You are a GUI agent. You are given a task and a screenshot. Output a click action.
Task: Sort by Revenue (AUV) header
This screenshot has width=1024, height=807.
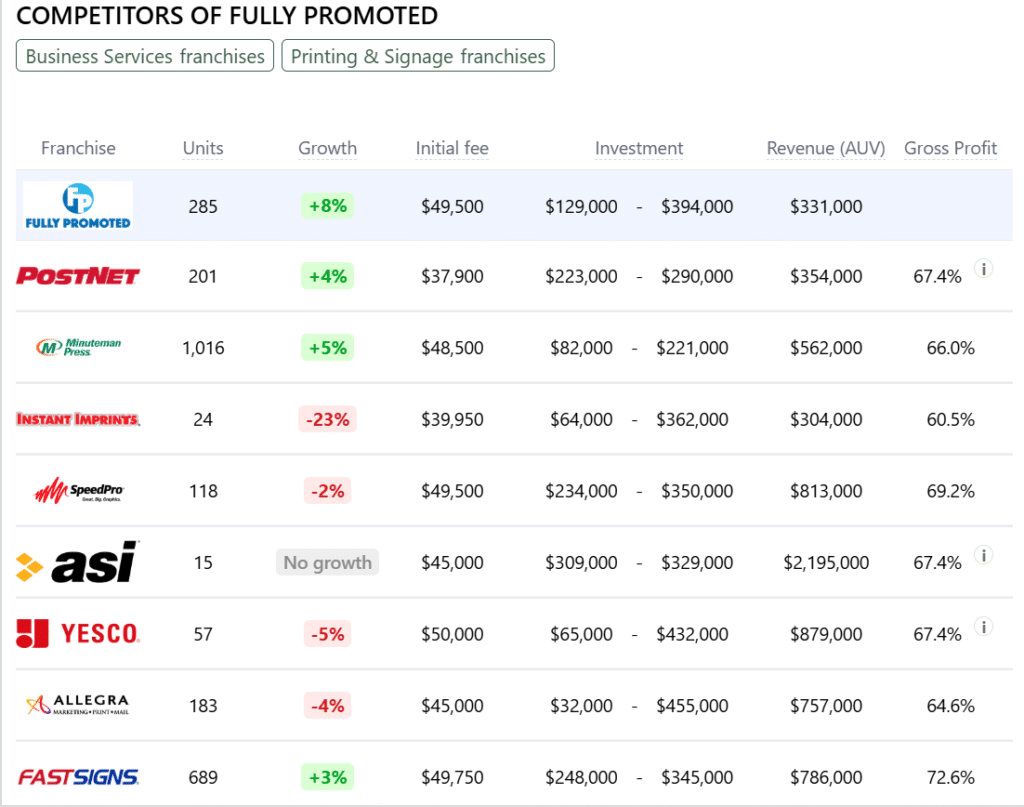click(825, 148)
